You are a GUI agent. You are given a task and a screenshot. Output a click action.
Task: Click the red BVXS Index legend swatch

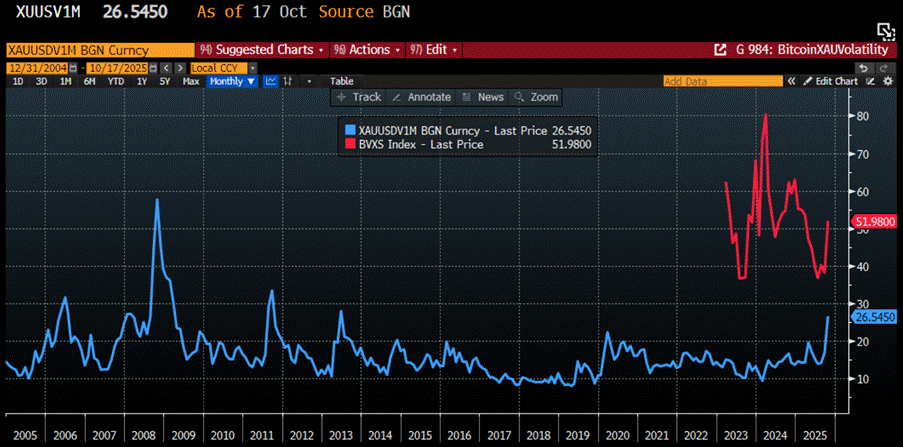348,145
